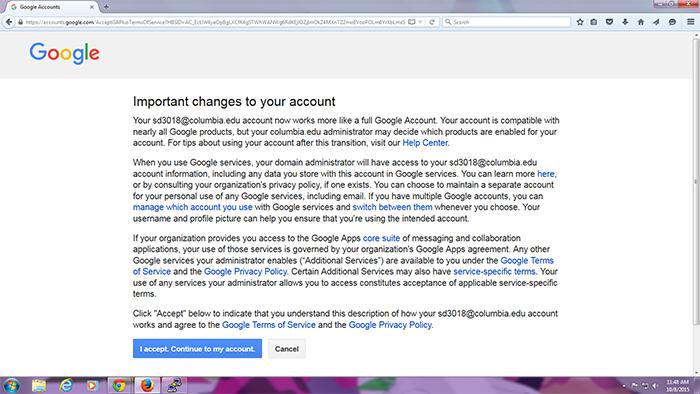Click the 'Important changes to your account' heading
Screen dimensions: 700x394
(234, 101)
